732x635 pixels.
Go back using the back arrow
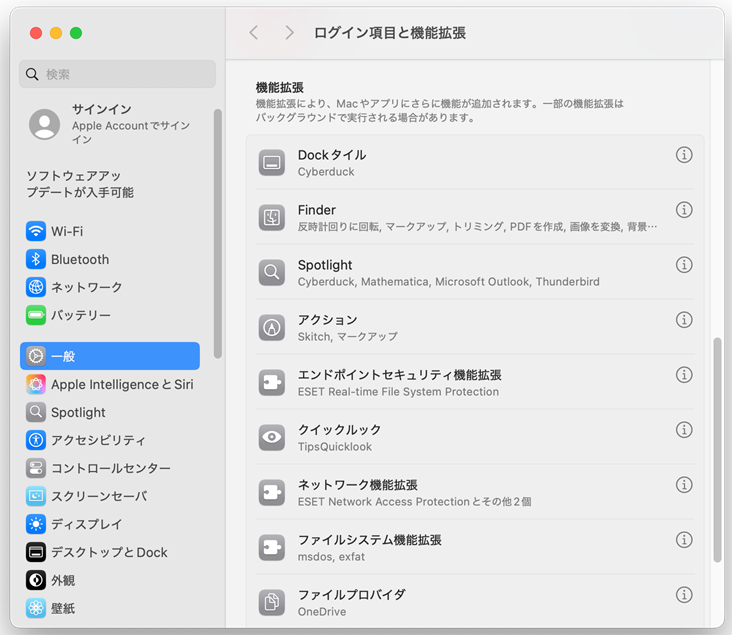click(254, 33)
